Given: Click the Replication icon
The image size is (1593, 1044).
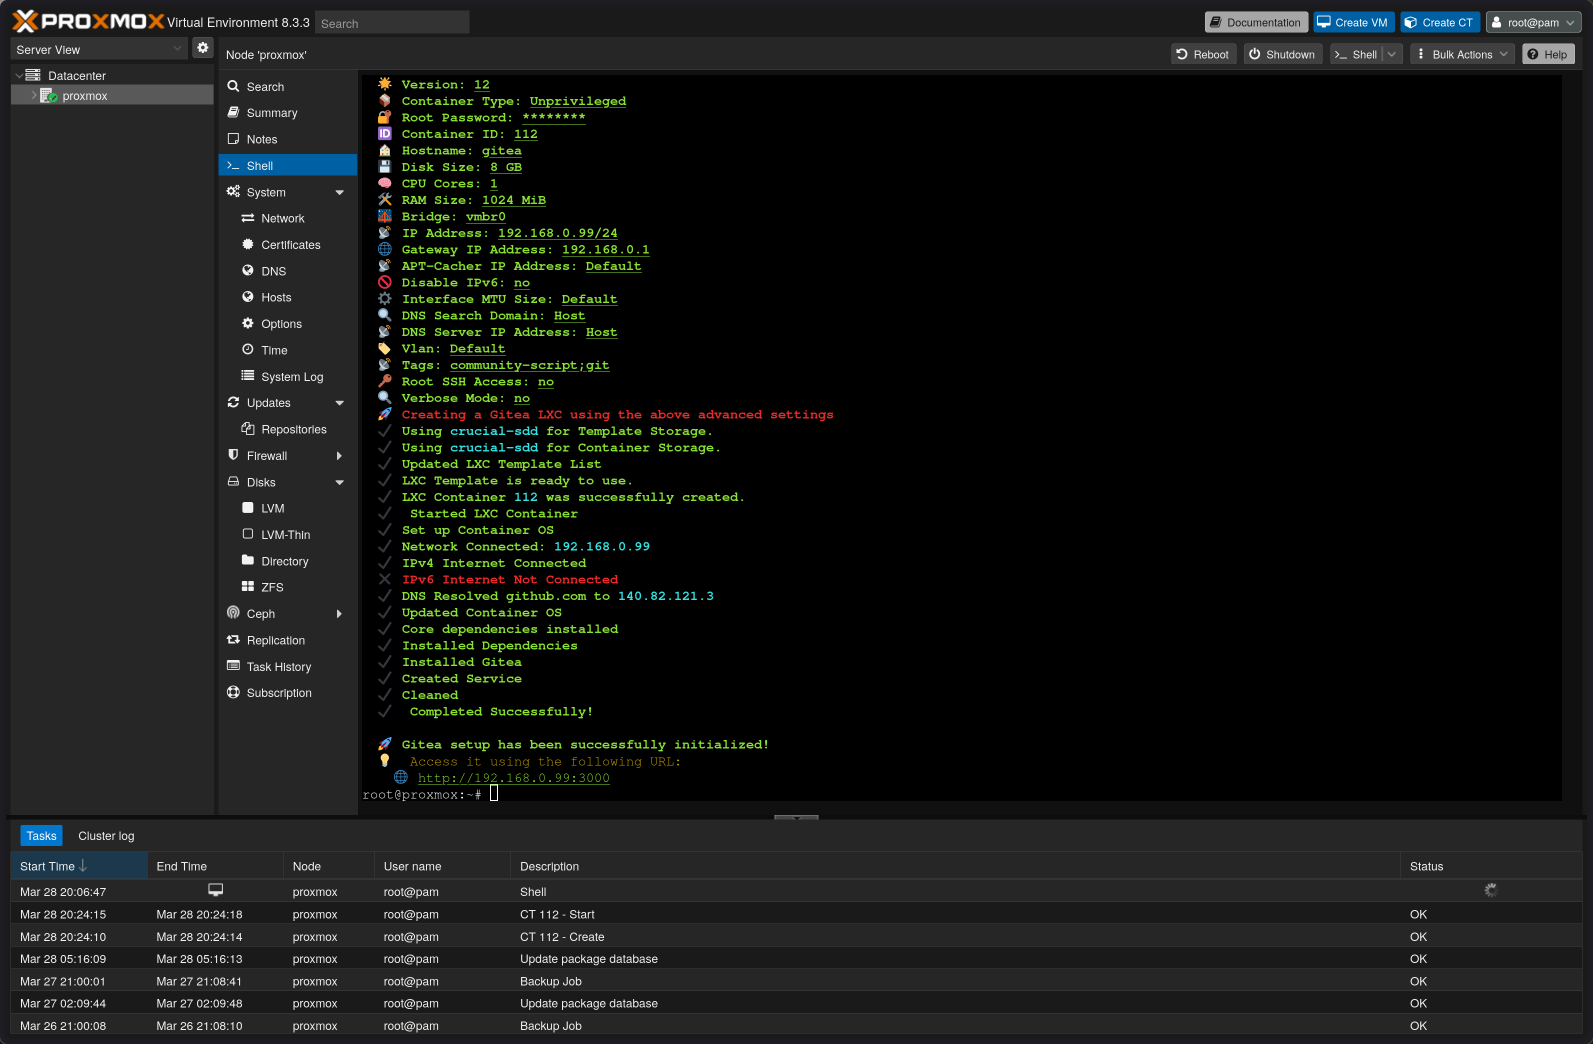Looking at the screenshot, I should (x=233, y=640).
